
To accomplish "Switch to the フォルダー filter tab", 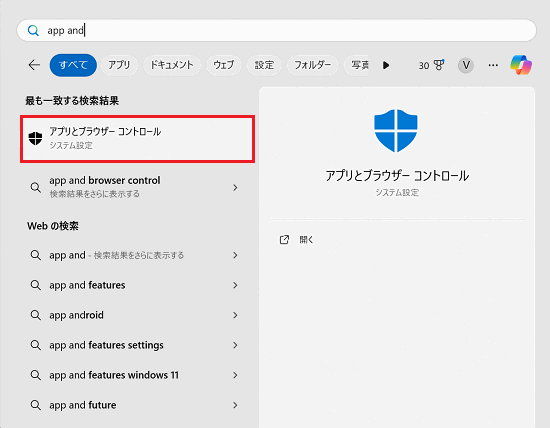I will point(312,65).
